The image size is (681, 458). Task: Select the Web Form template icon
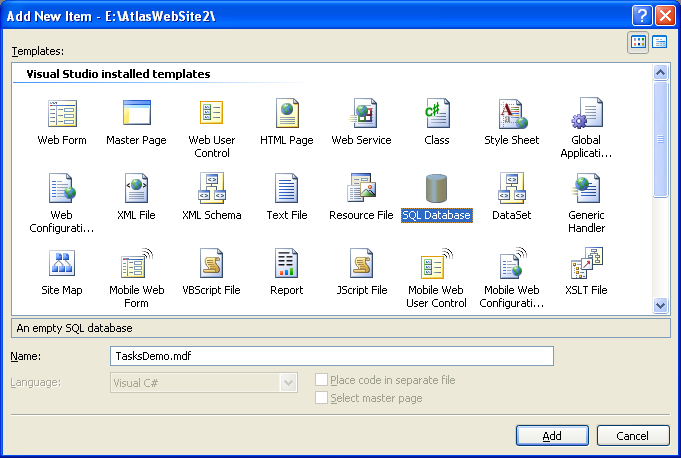tap(62, 113)
